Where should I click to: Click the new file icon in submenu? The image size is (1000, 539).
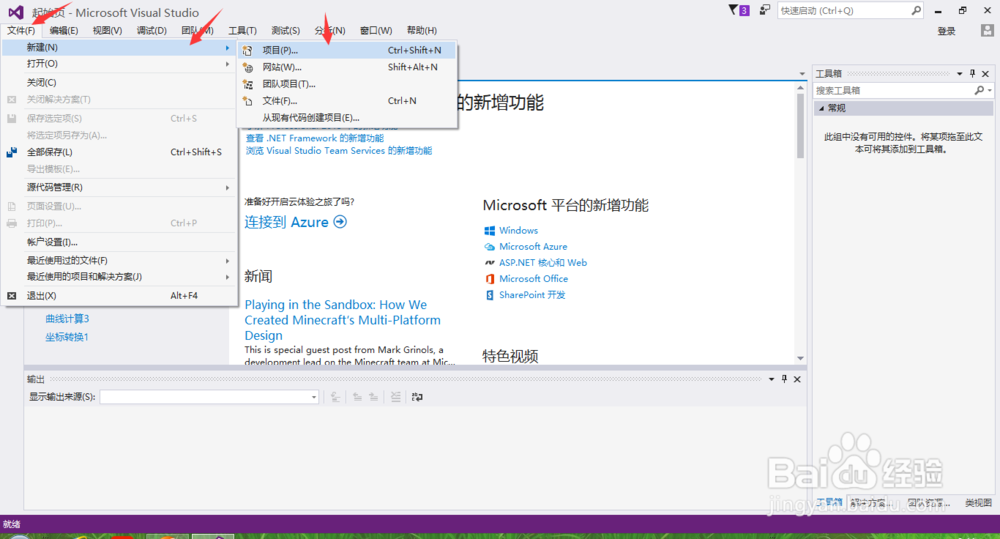coord(247,101)
